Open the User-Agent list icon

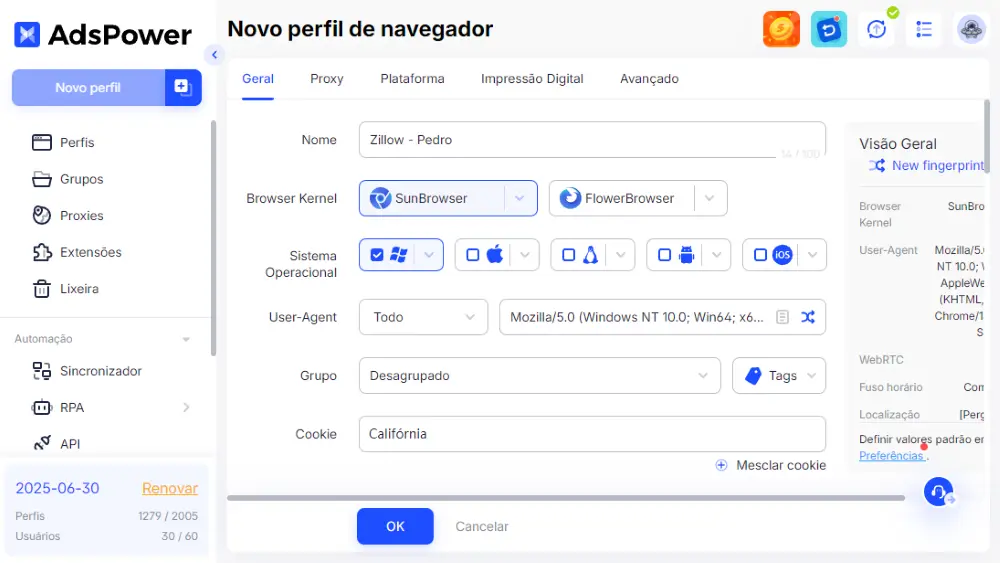pos(783,317)
